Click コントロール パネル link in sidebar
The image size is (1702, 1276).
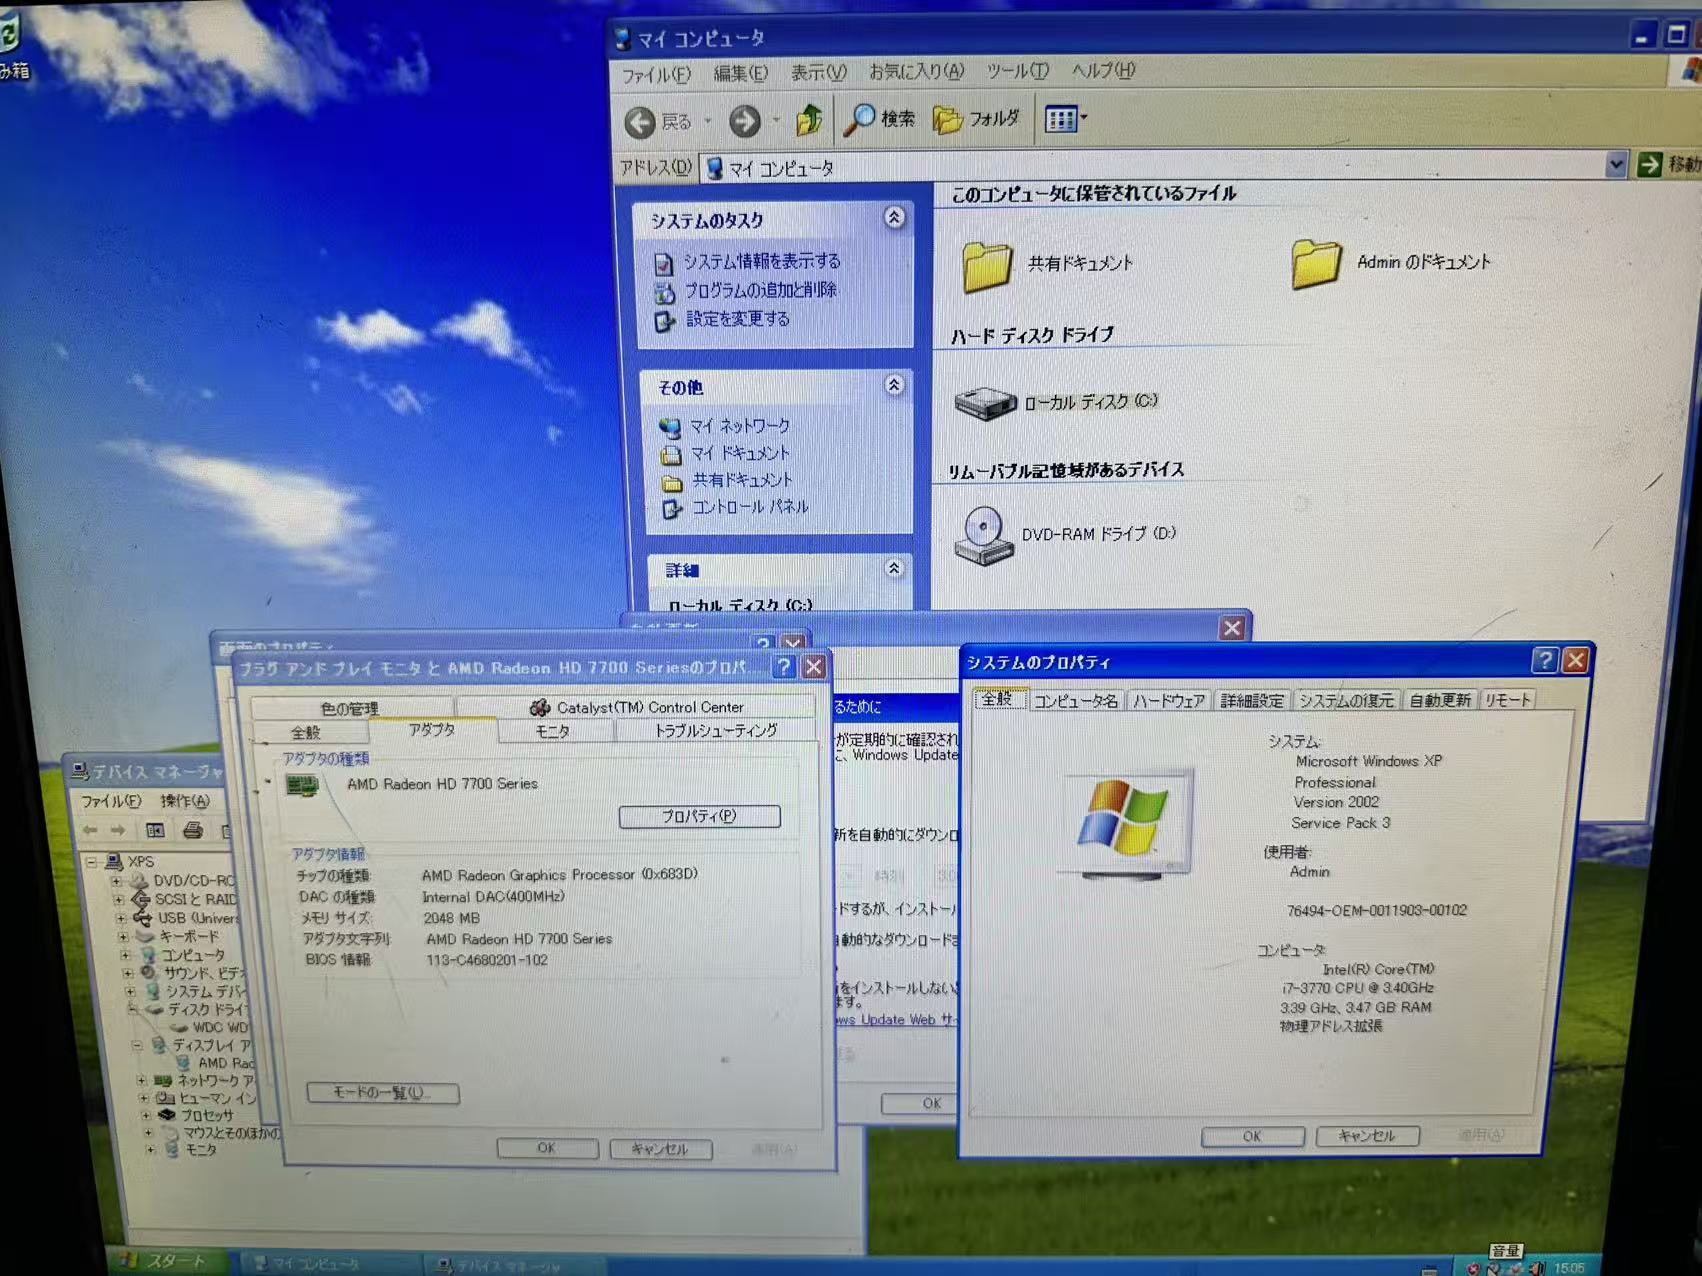(x=749, y=507)
